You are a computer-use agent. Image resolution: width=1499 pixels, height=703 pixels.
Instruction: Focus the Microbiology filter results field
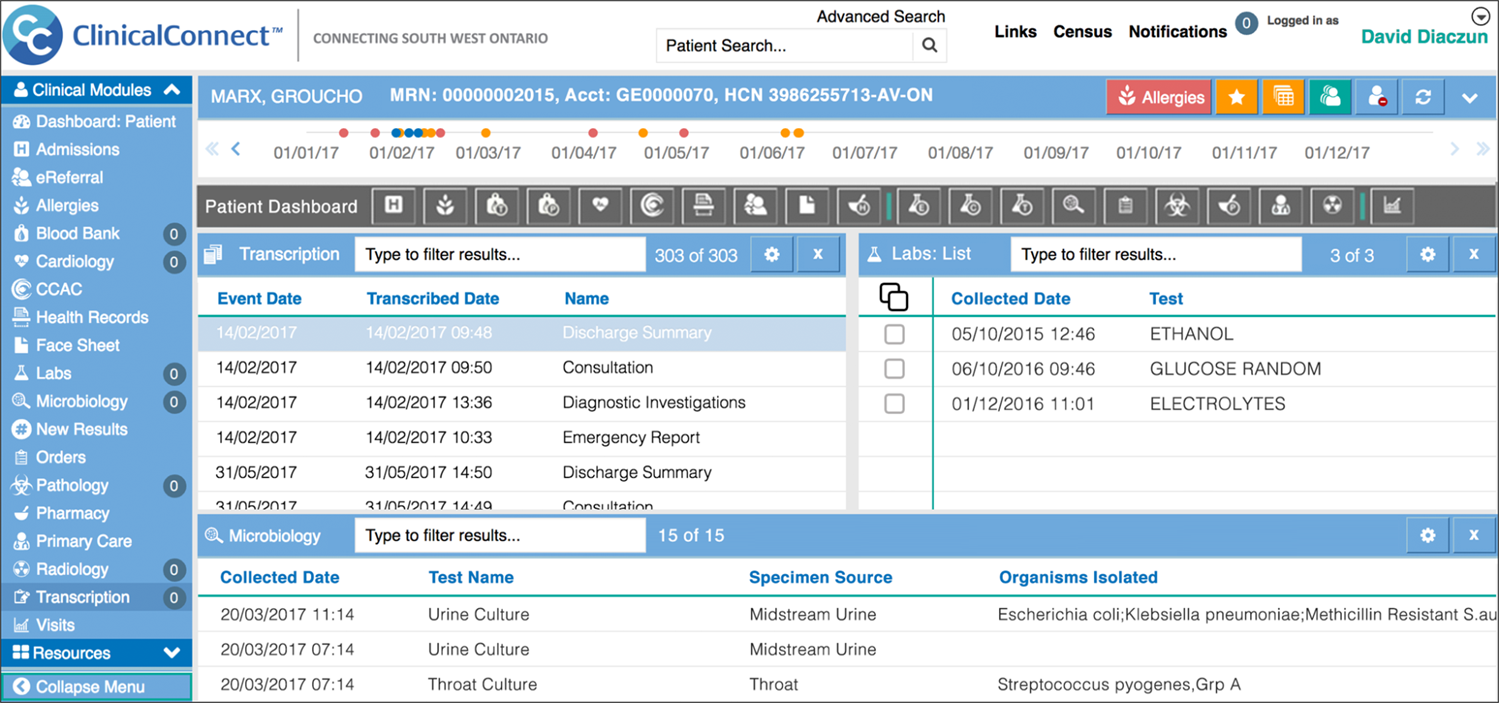pos(500,535)
